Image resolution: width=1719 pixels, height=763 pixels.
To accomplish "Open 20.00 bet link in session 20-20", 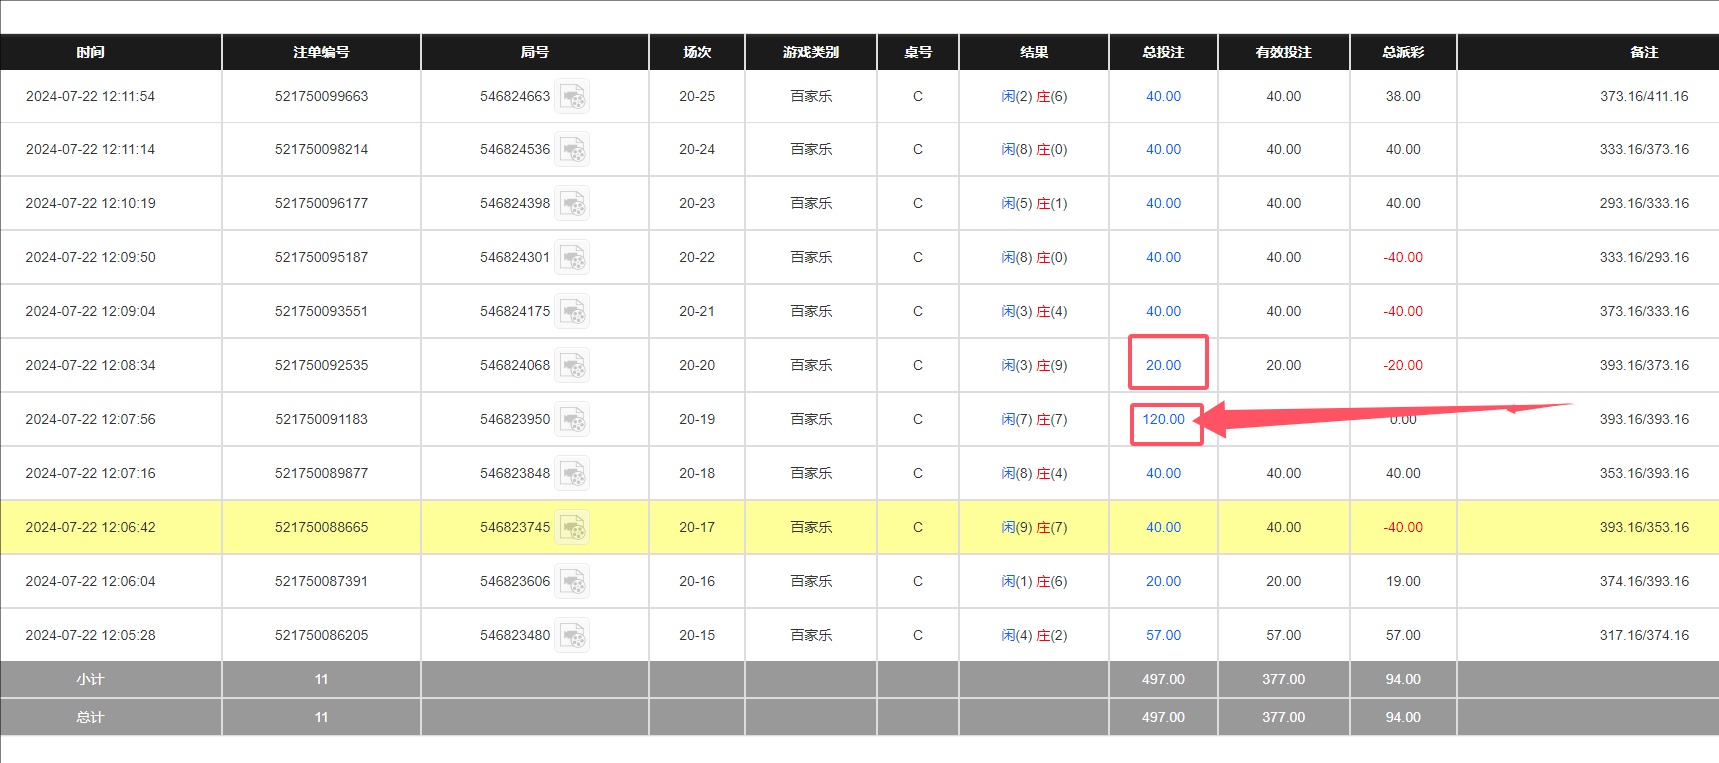I will point(1163,366).
